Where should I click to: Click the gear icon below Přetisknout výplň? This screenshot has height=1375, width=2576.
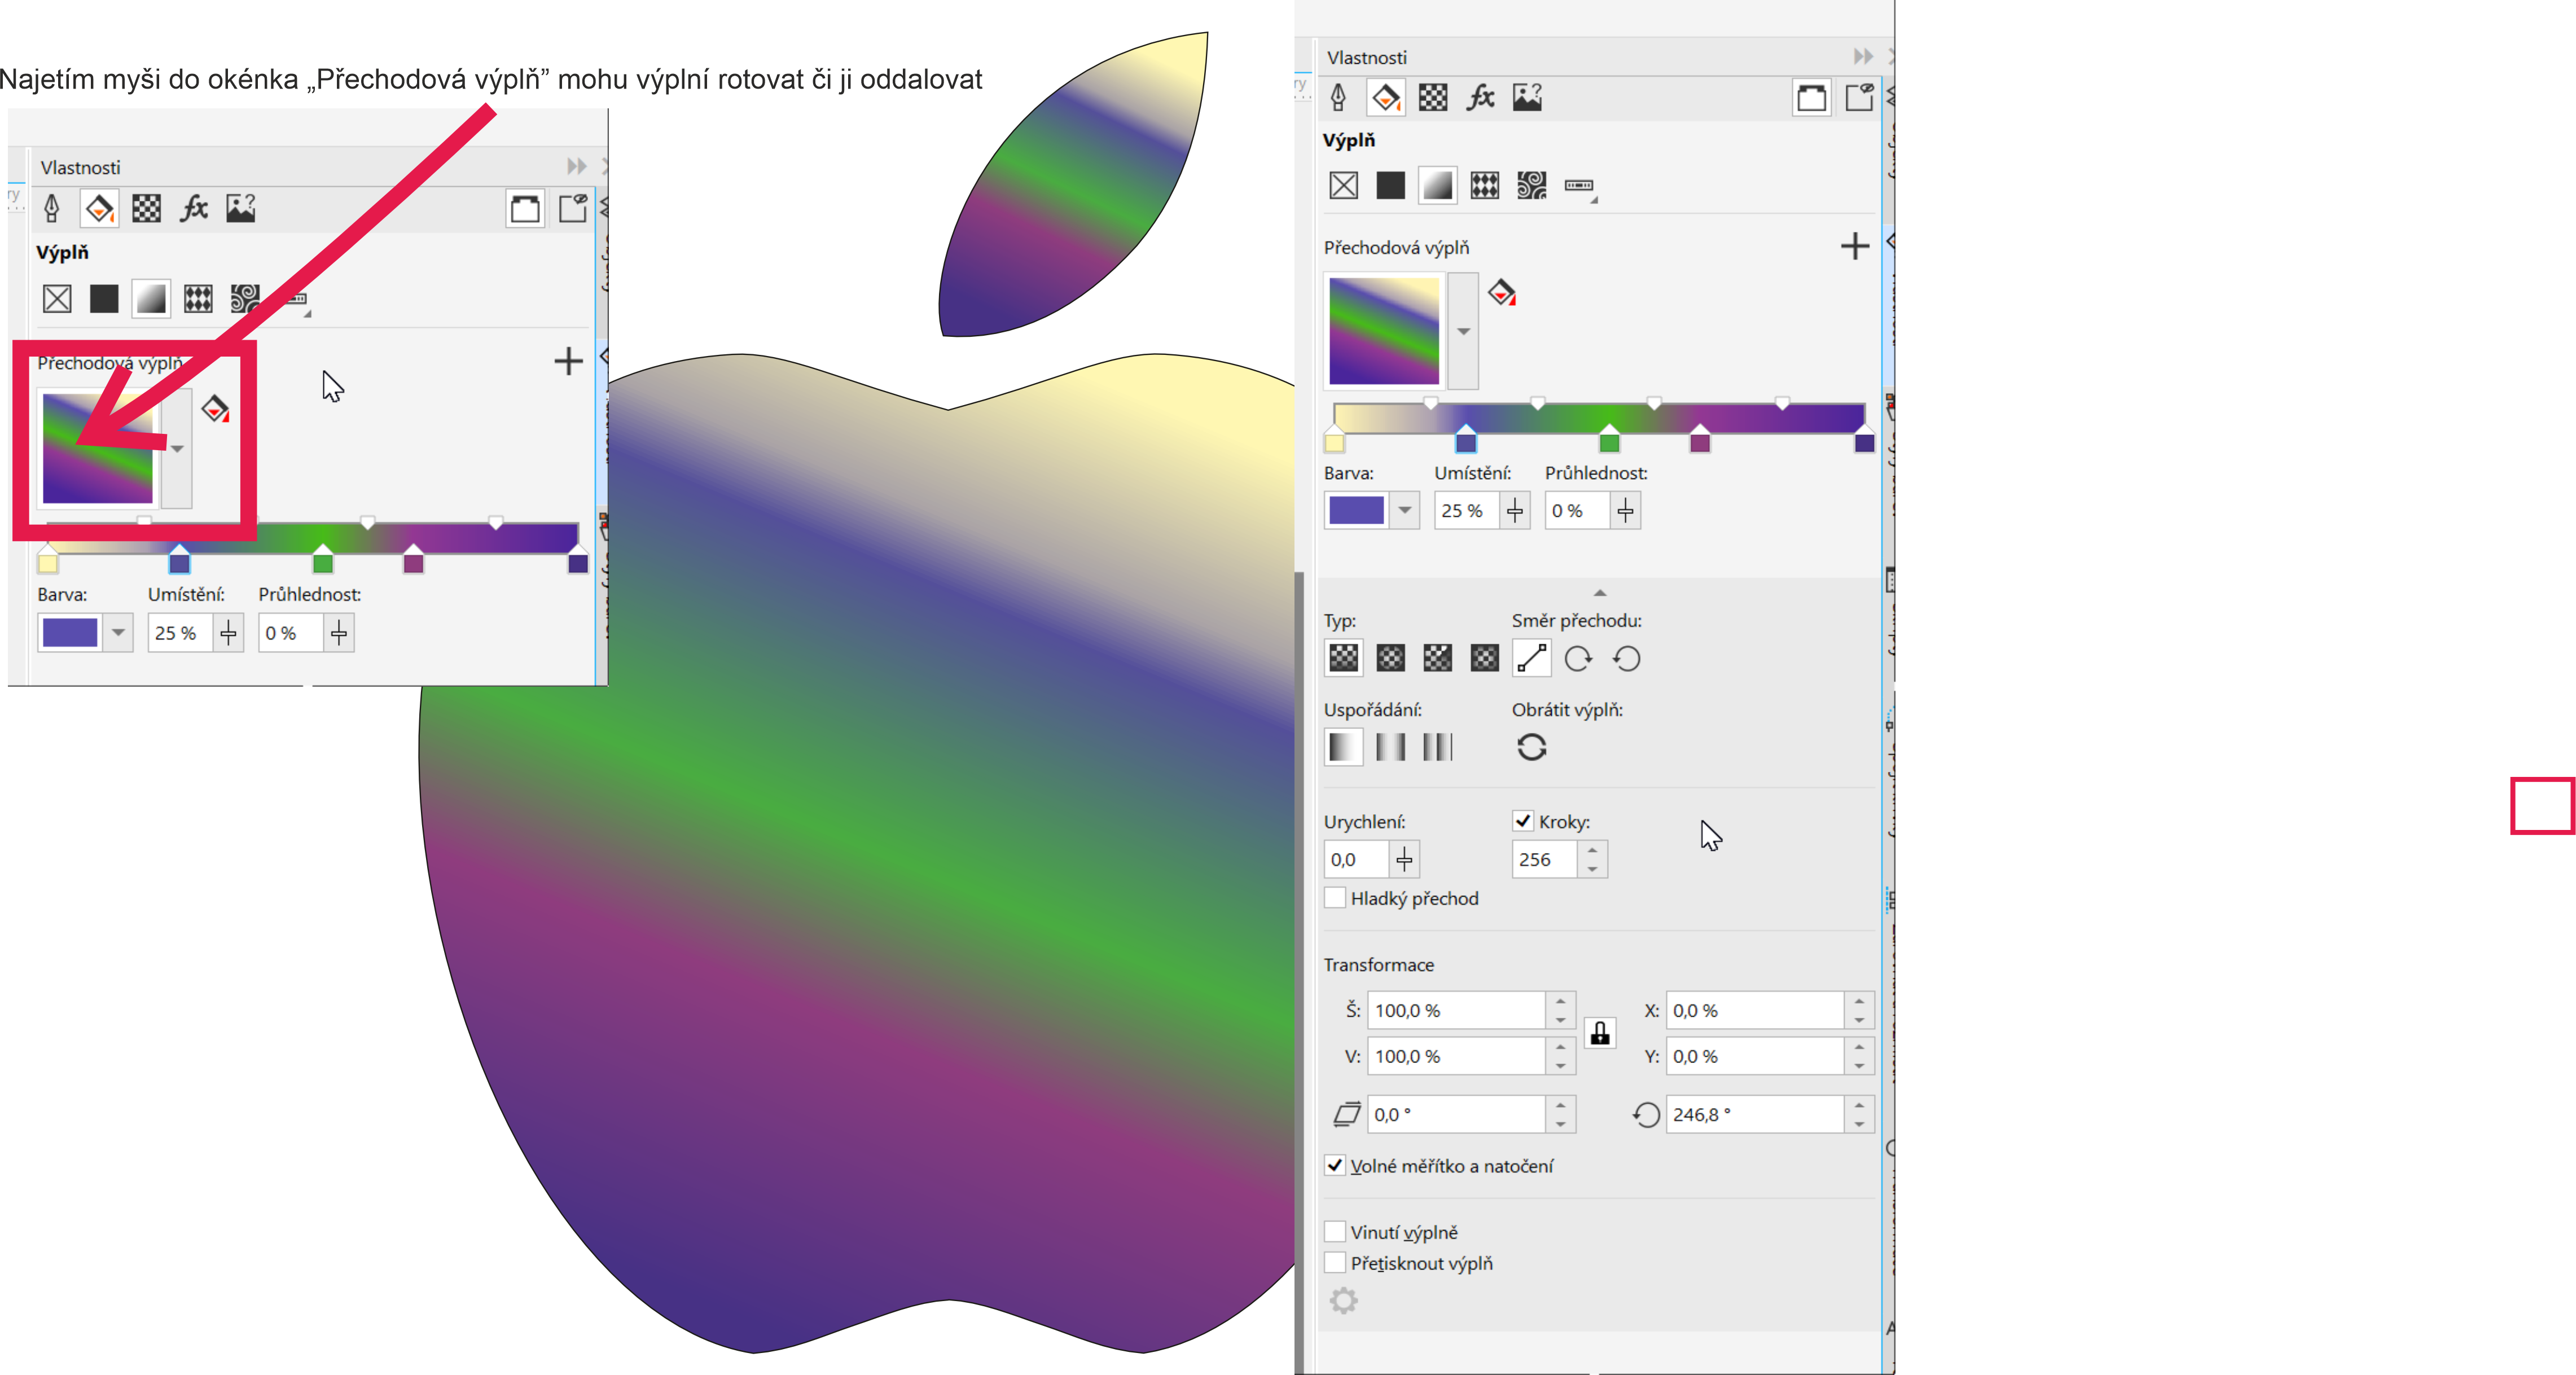(1343, 1300)
